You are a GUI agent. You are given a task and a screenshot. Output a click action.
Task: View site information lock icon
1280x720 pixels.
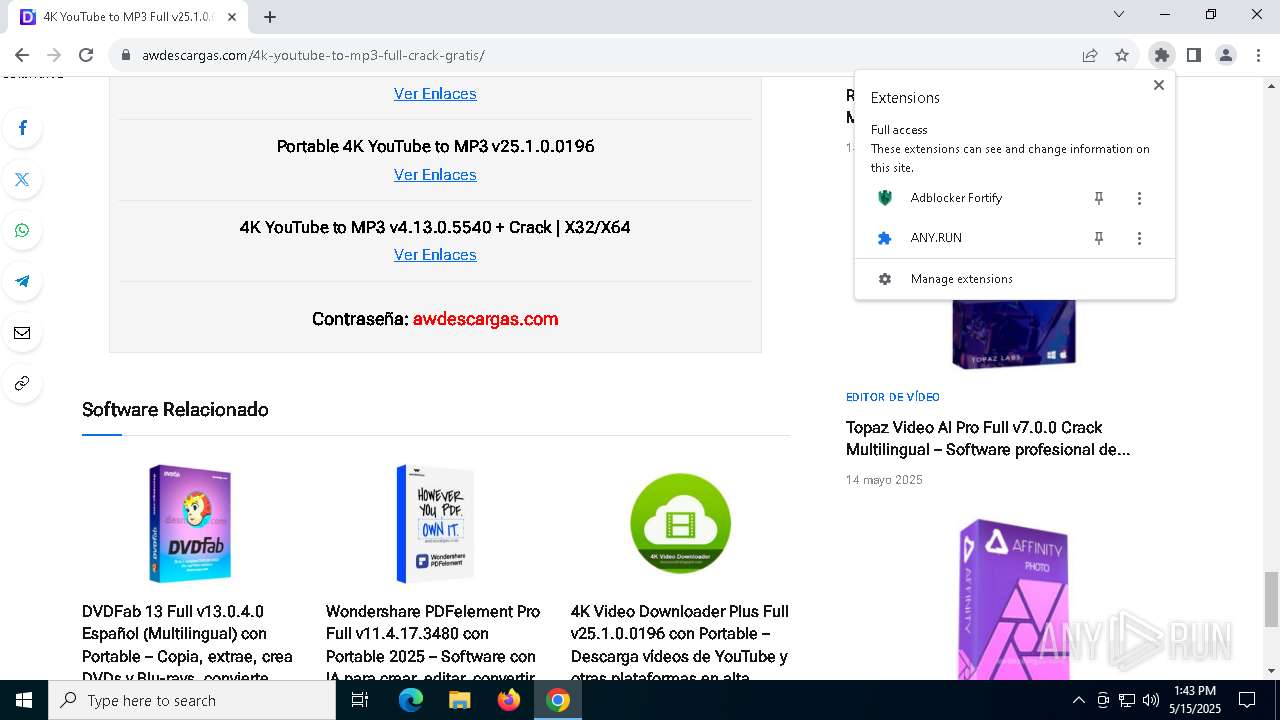(126, 55)
